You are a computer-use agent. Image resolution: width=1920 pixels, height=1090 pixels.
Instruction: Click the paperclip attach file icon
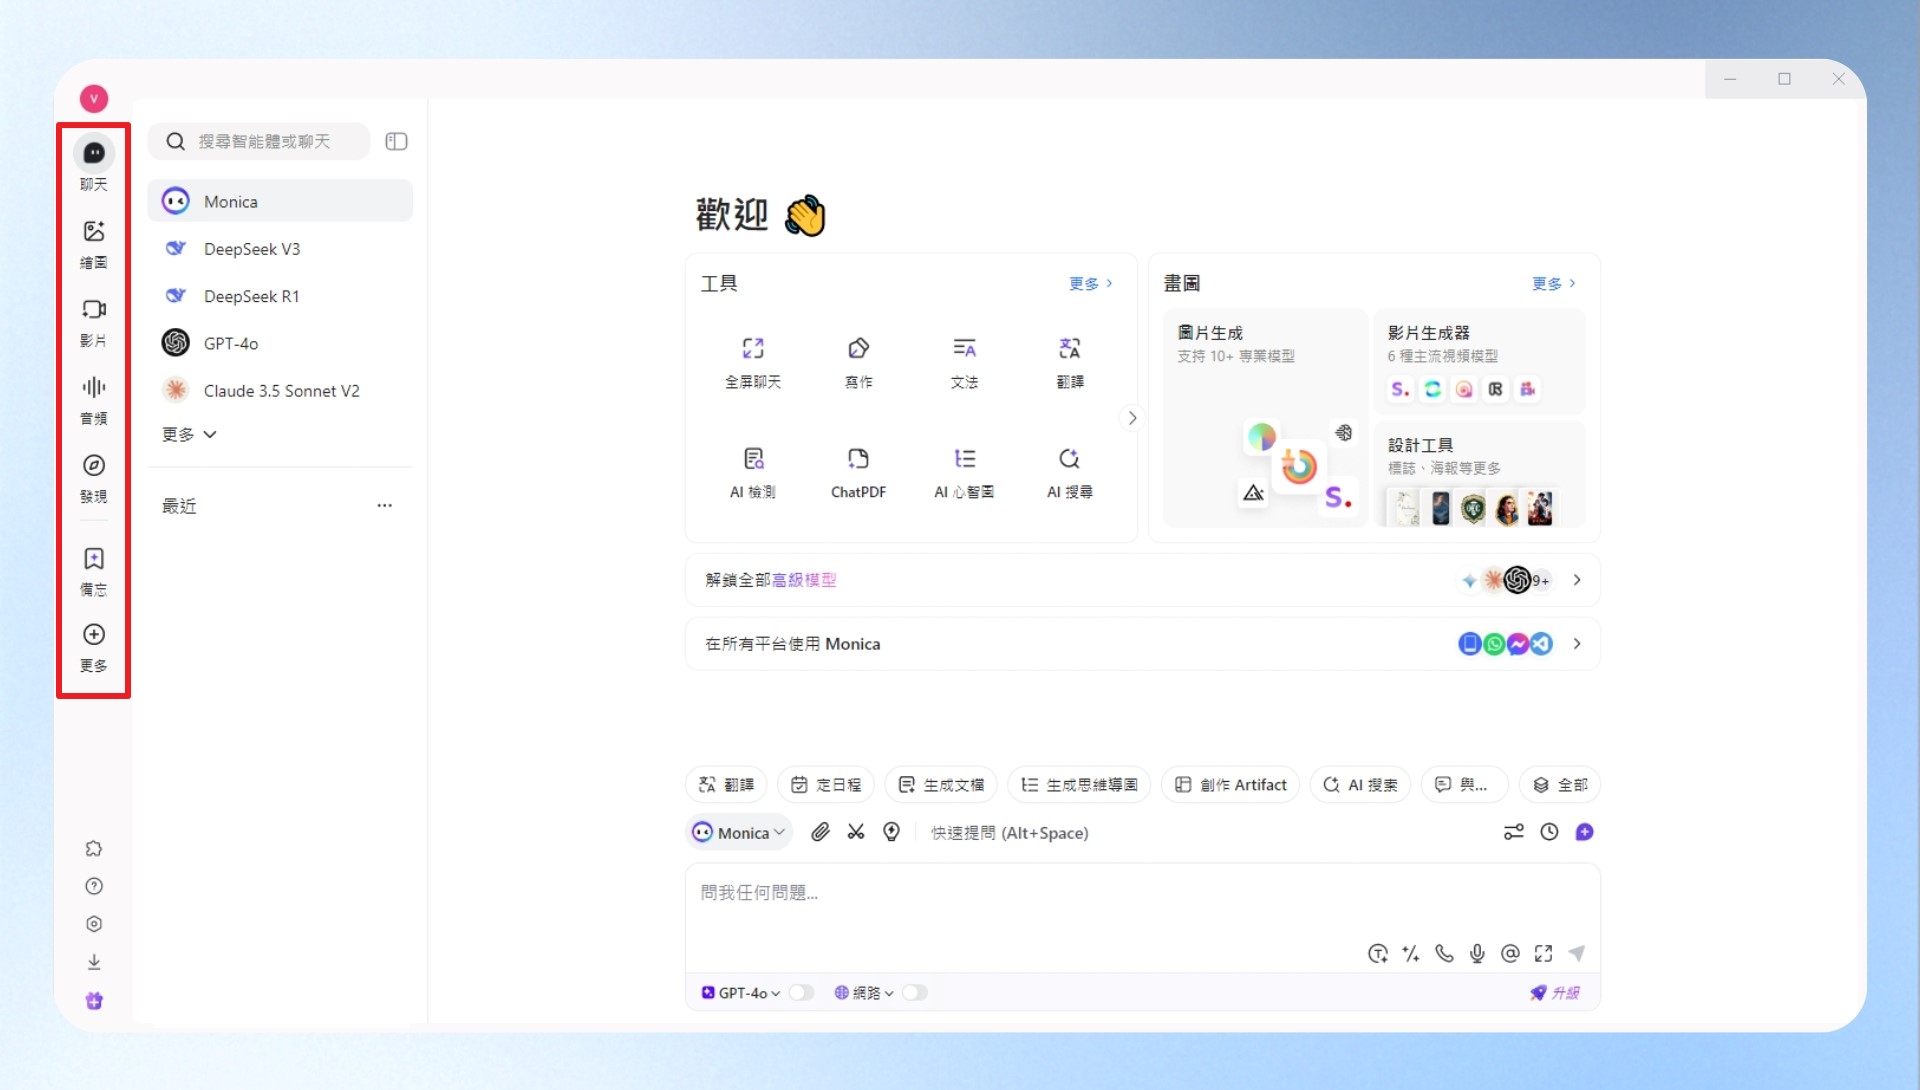point(820,832)
